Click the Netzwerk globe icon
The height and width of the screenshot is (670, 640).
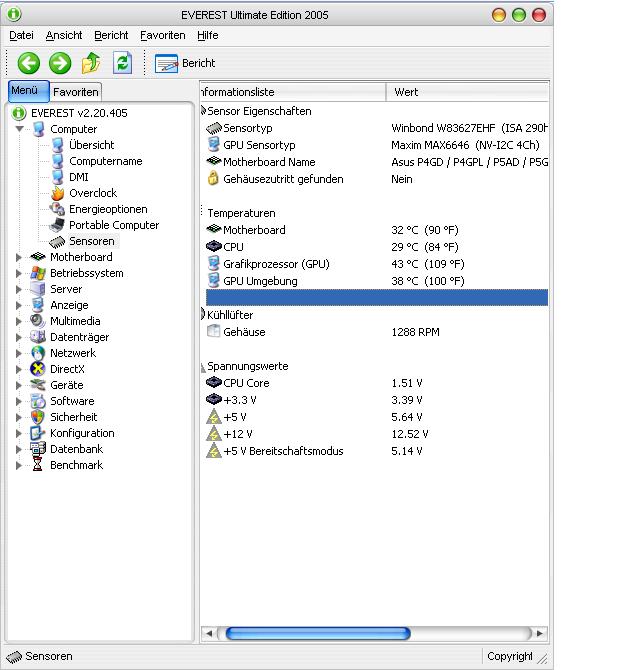[38, 353]
